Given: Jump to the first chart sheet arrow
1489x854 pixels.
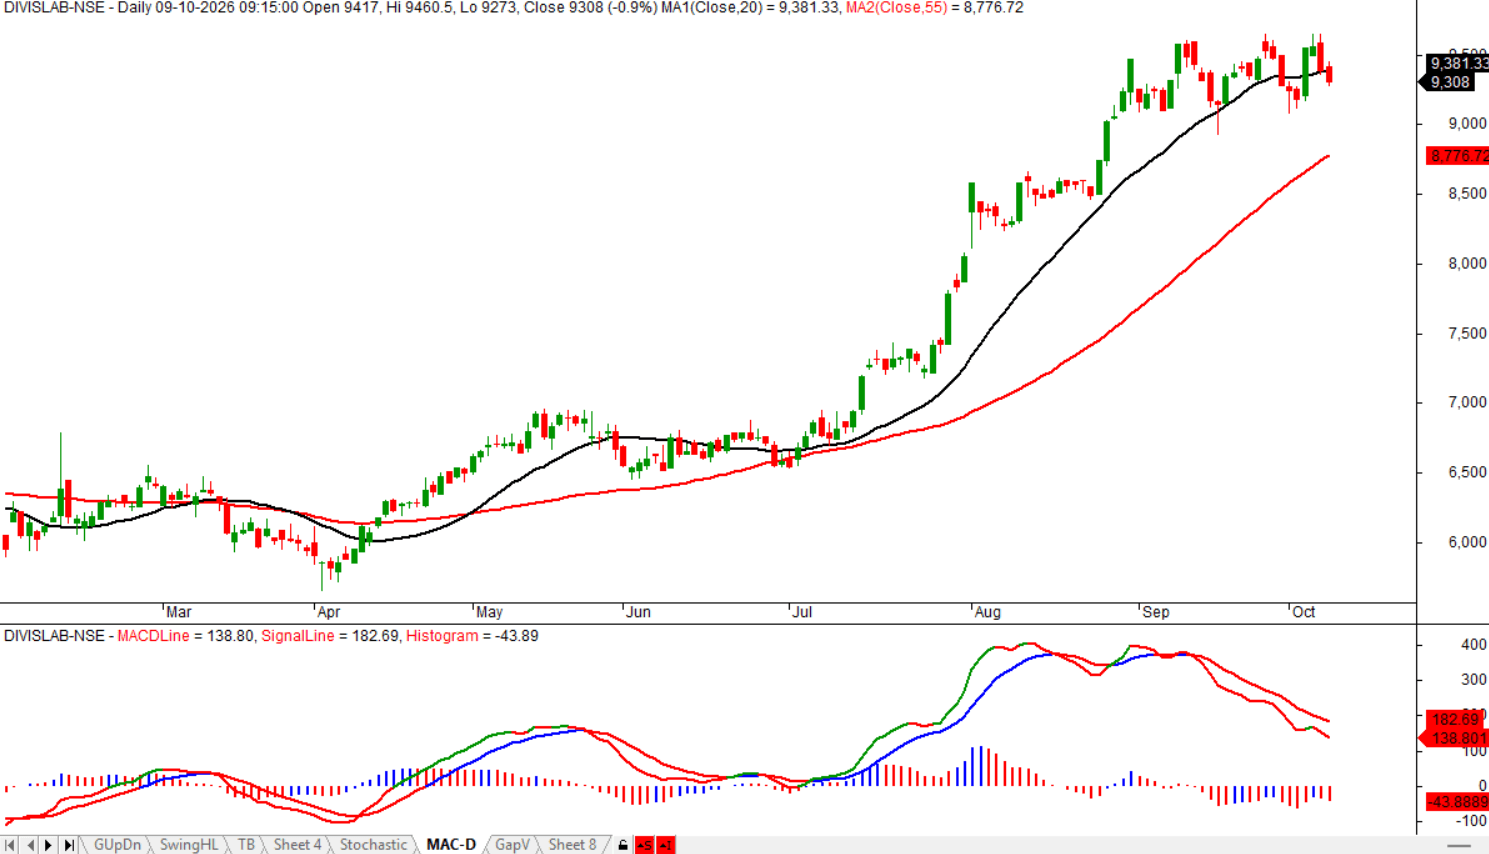Looking at the screenshot, I should point(10,845).
